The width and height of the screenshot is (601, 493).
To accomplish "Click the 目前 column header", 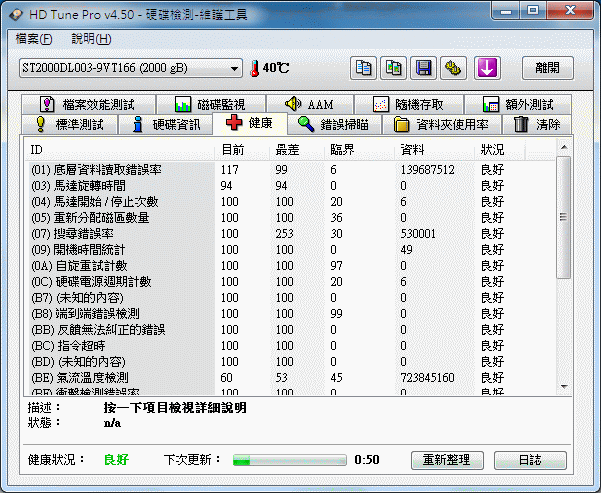I will pos(242,150).
